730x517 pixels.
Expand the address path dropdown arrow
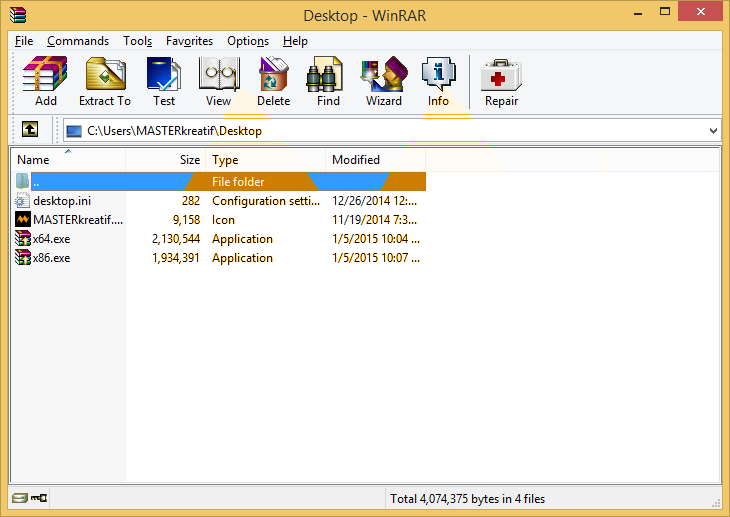click(x=713, y=131)
